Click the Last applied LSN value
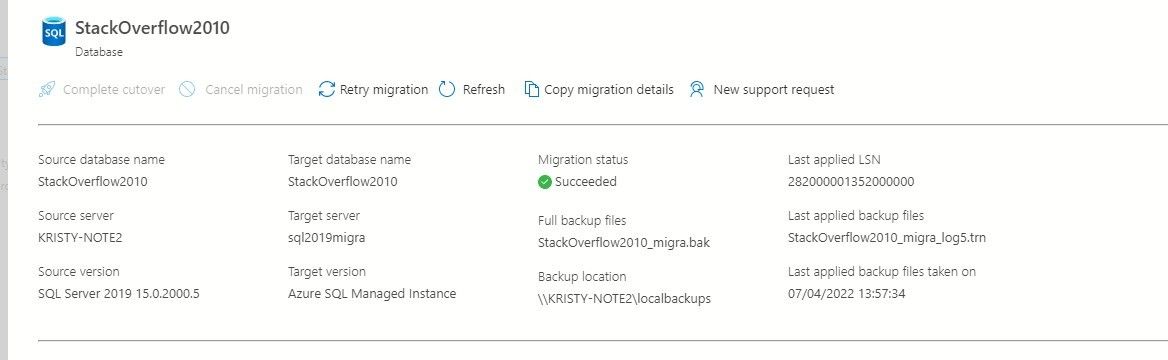The image size is (1168, 360). click(851, 182)
